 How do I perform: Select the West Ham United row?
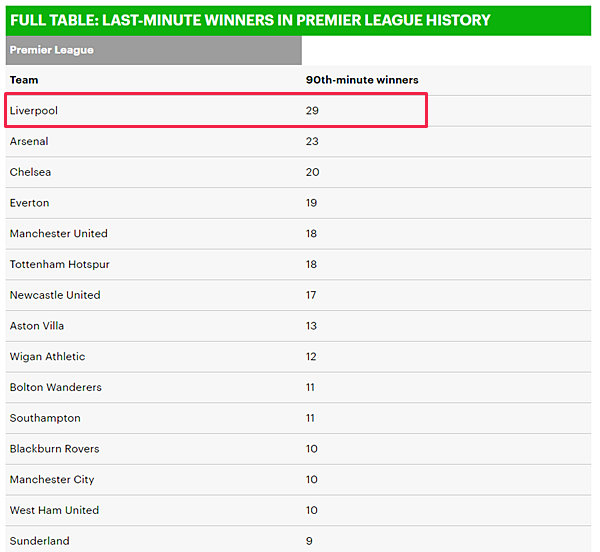click(298, 510)
